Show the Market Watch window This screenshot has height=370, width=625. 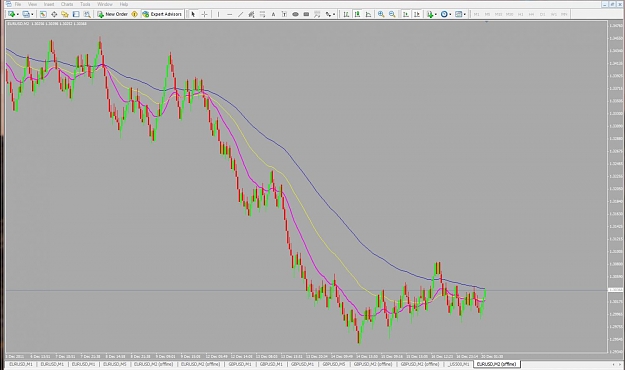43,14
